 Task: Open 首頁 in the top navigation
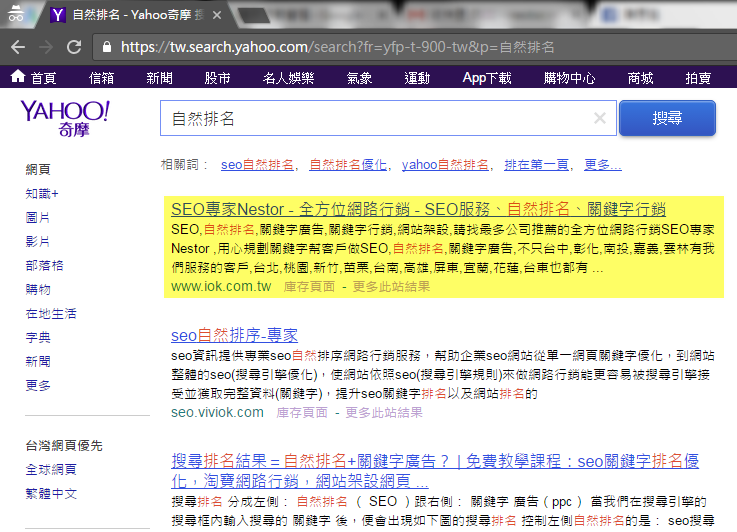[x=44, y=78]
